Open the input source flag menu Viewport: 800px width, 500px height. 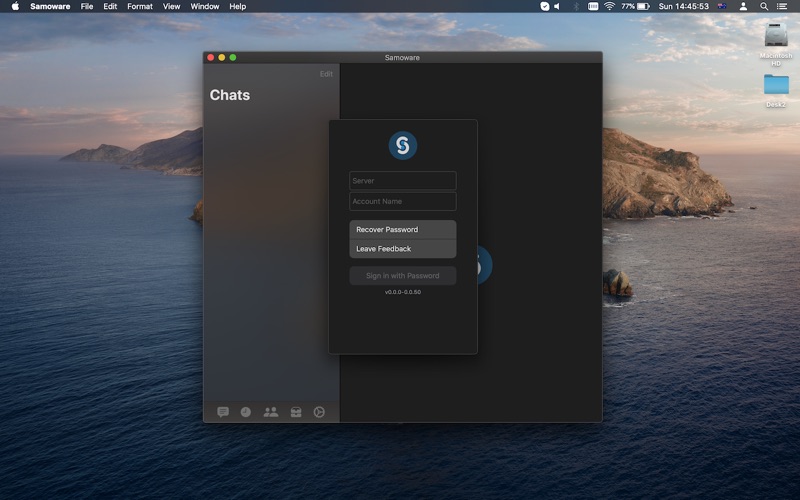722,6
